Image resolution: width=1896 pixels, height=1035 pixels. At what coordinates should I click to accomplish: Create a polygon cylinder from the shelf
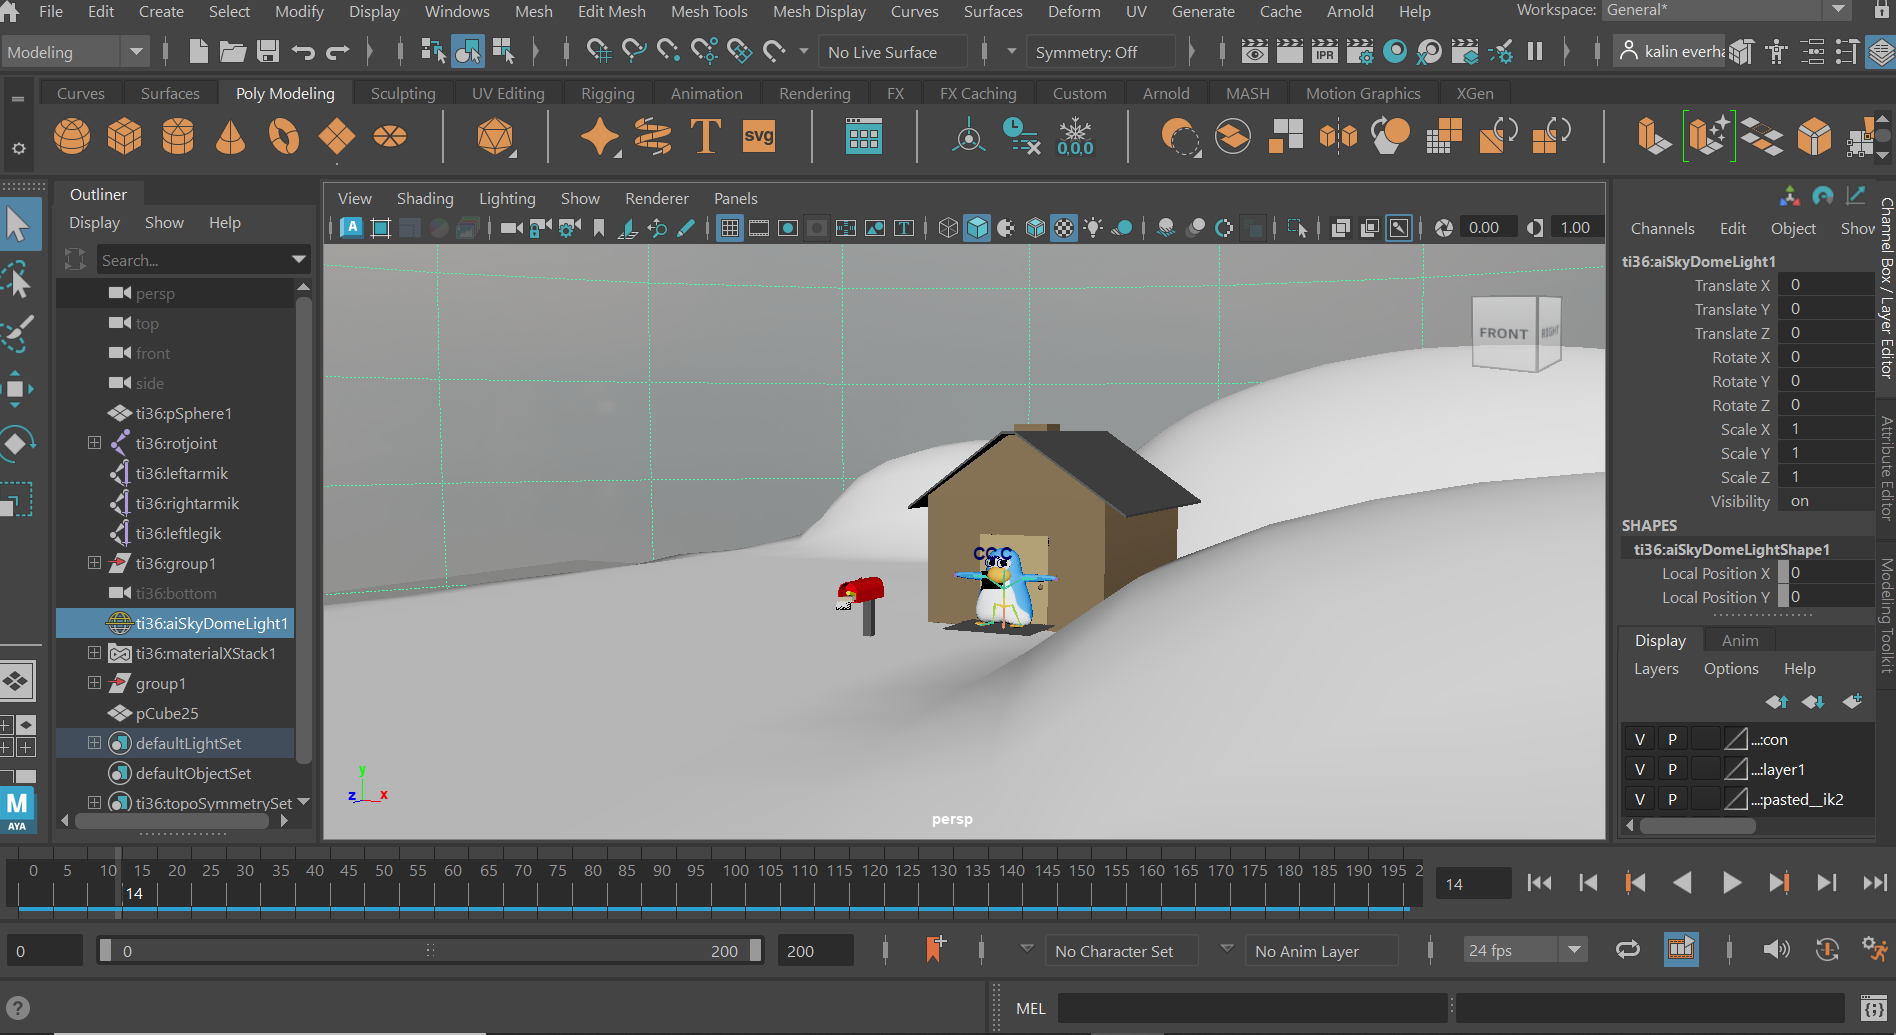click(178, 136)
